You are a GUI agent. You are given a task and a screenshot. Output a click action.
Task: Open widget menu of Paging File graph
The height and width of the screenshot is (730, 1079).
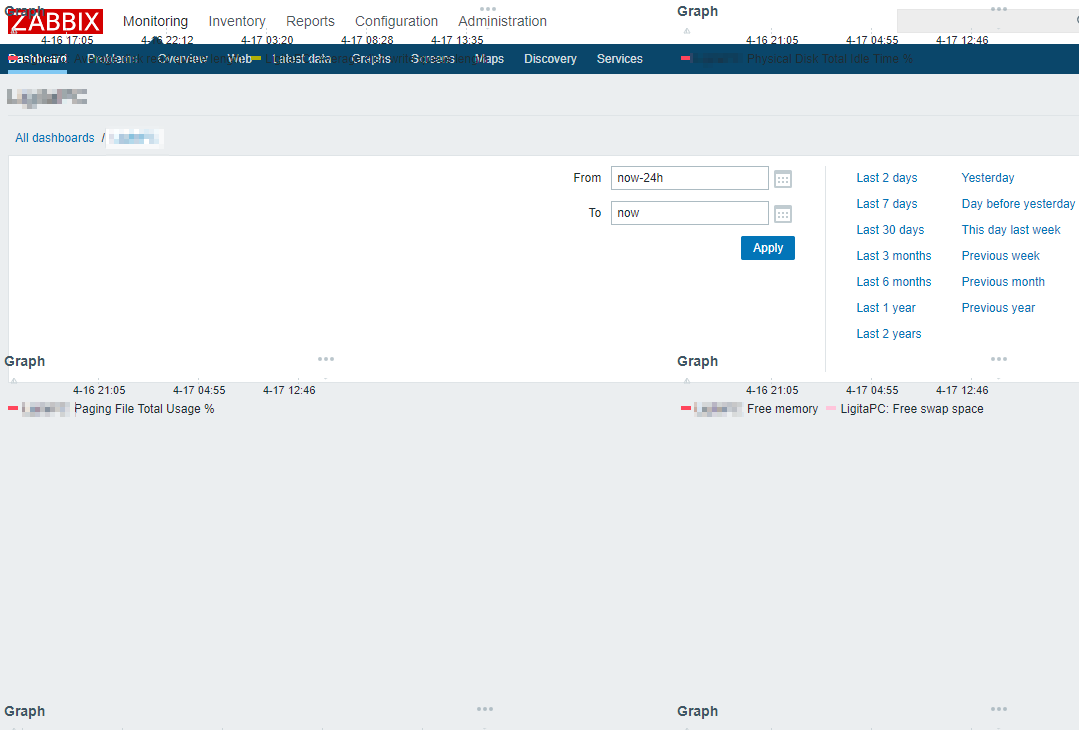point(326,359)
